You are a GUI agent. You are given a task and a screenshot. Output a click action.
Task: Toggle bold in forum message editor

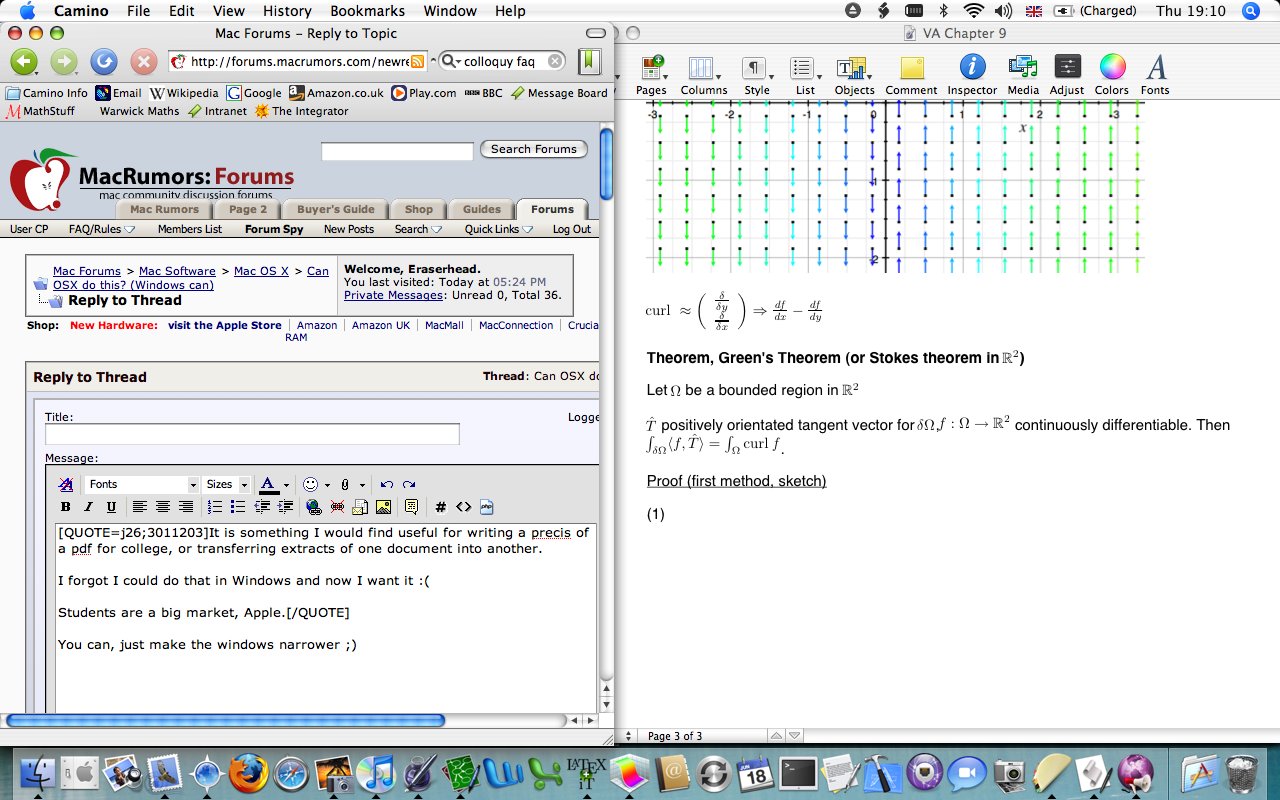click(x=66, y=507)
